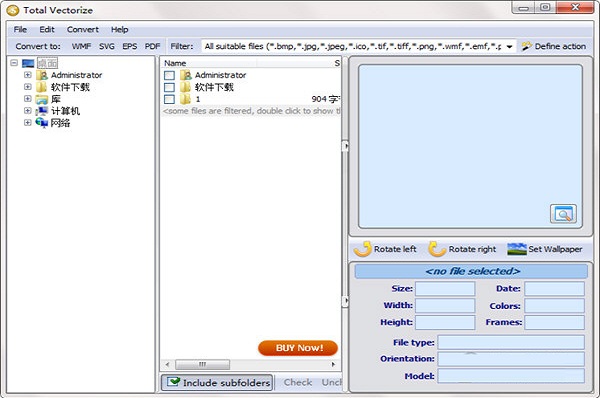The image size is (600, 398).
Task: Select the 库 library icon in tree
Action: (x=42, y=99)
